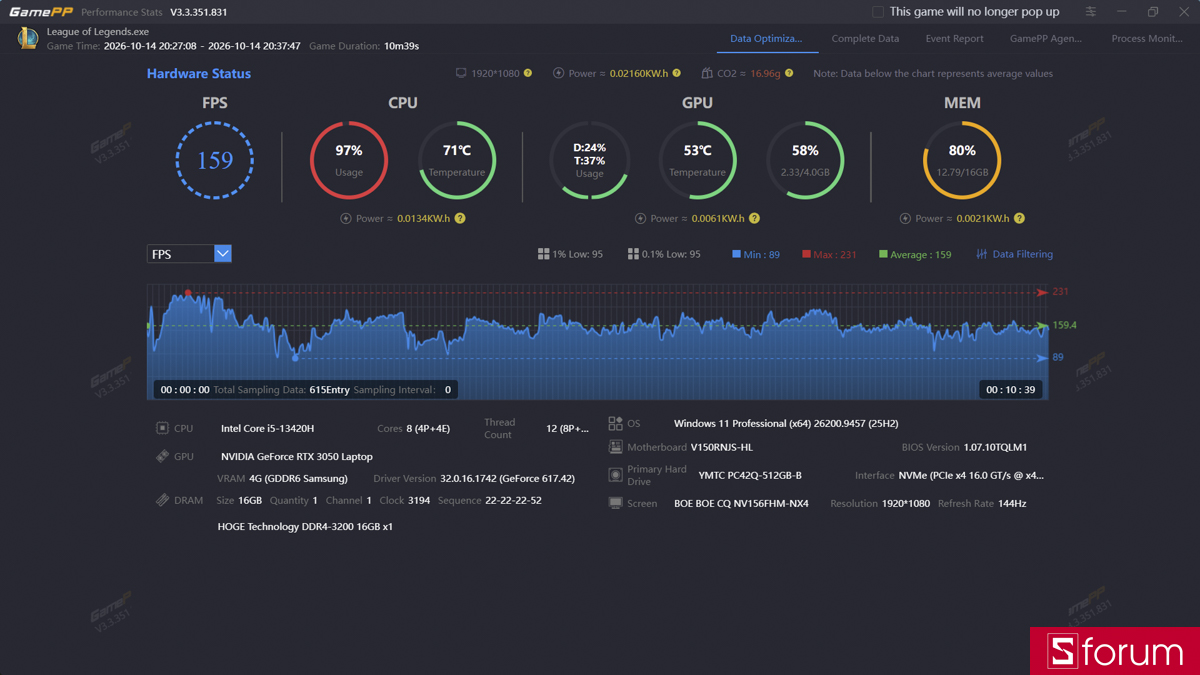
Task: Open the Process Monitor tab
Action: pyautogui.click(x=1147, y=39)
